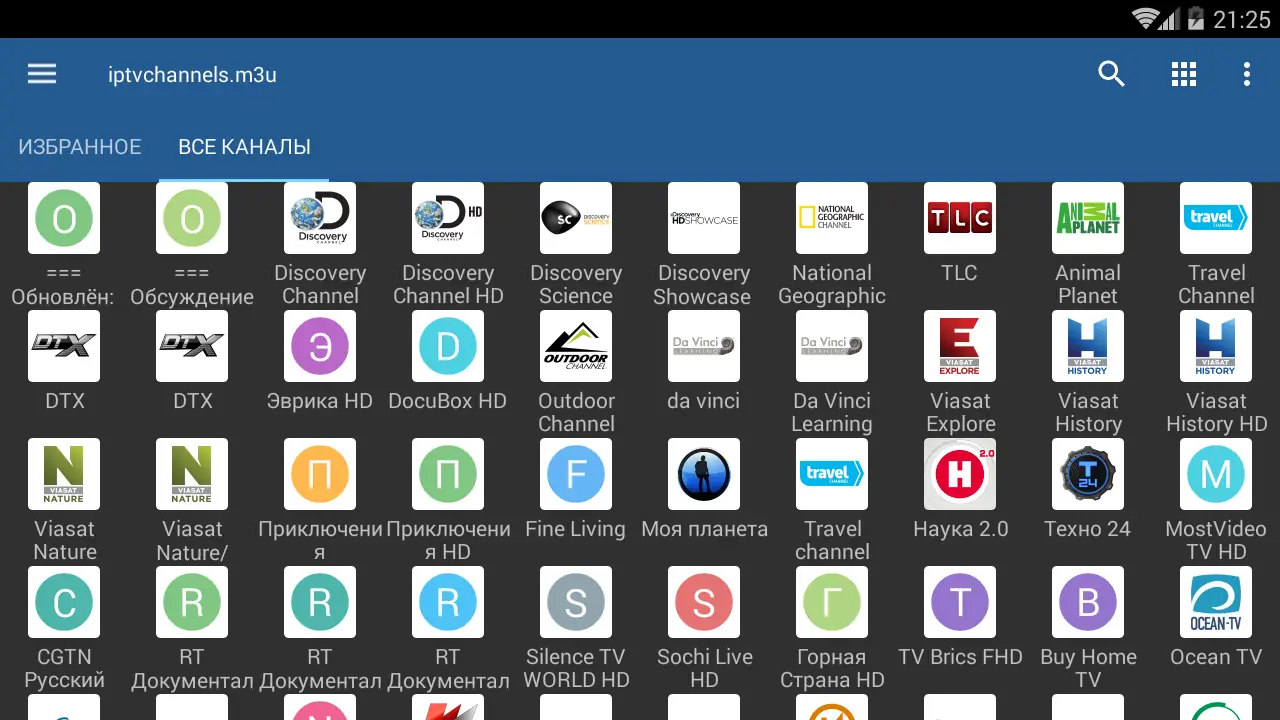Play the Discovery Science channel

[575, 218]
